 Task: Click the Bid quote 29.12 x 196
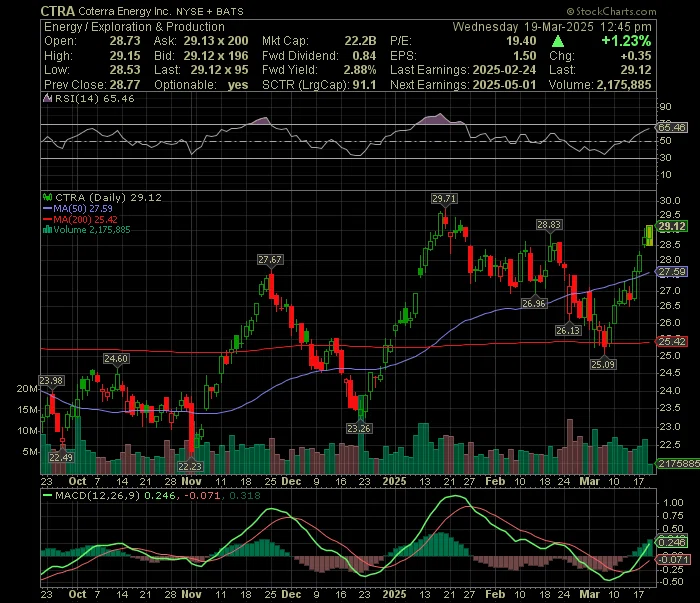216,56
